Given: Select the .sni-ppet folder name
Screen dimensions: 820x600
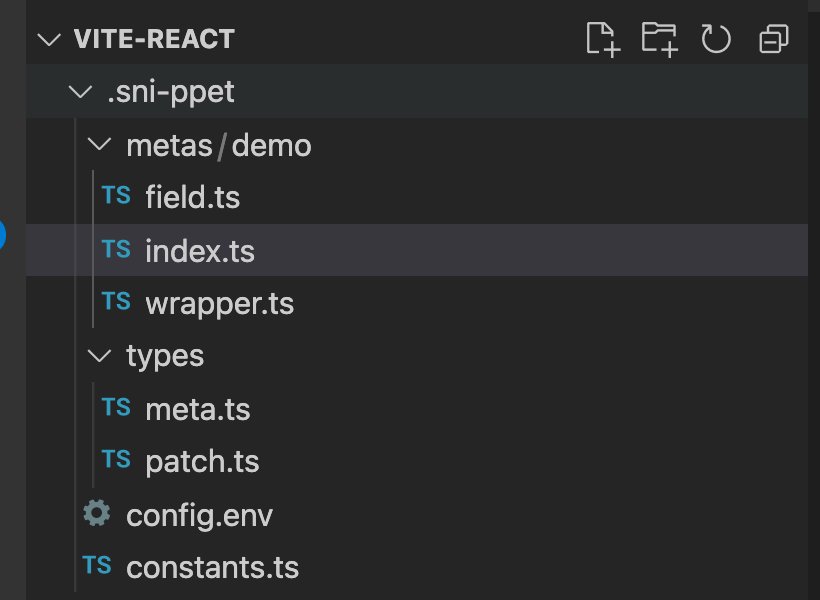Looking at the screenshot, I should pyautogui.click(x=170, y=93).
